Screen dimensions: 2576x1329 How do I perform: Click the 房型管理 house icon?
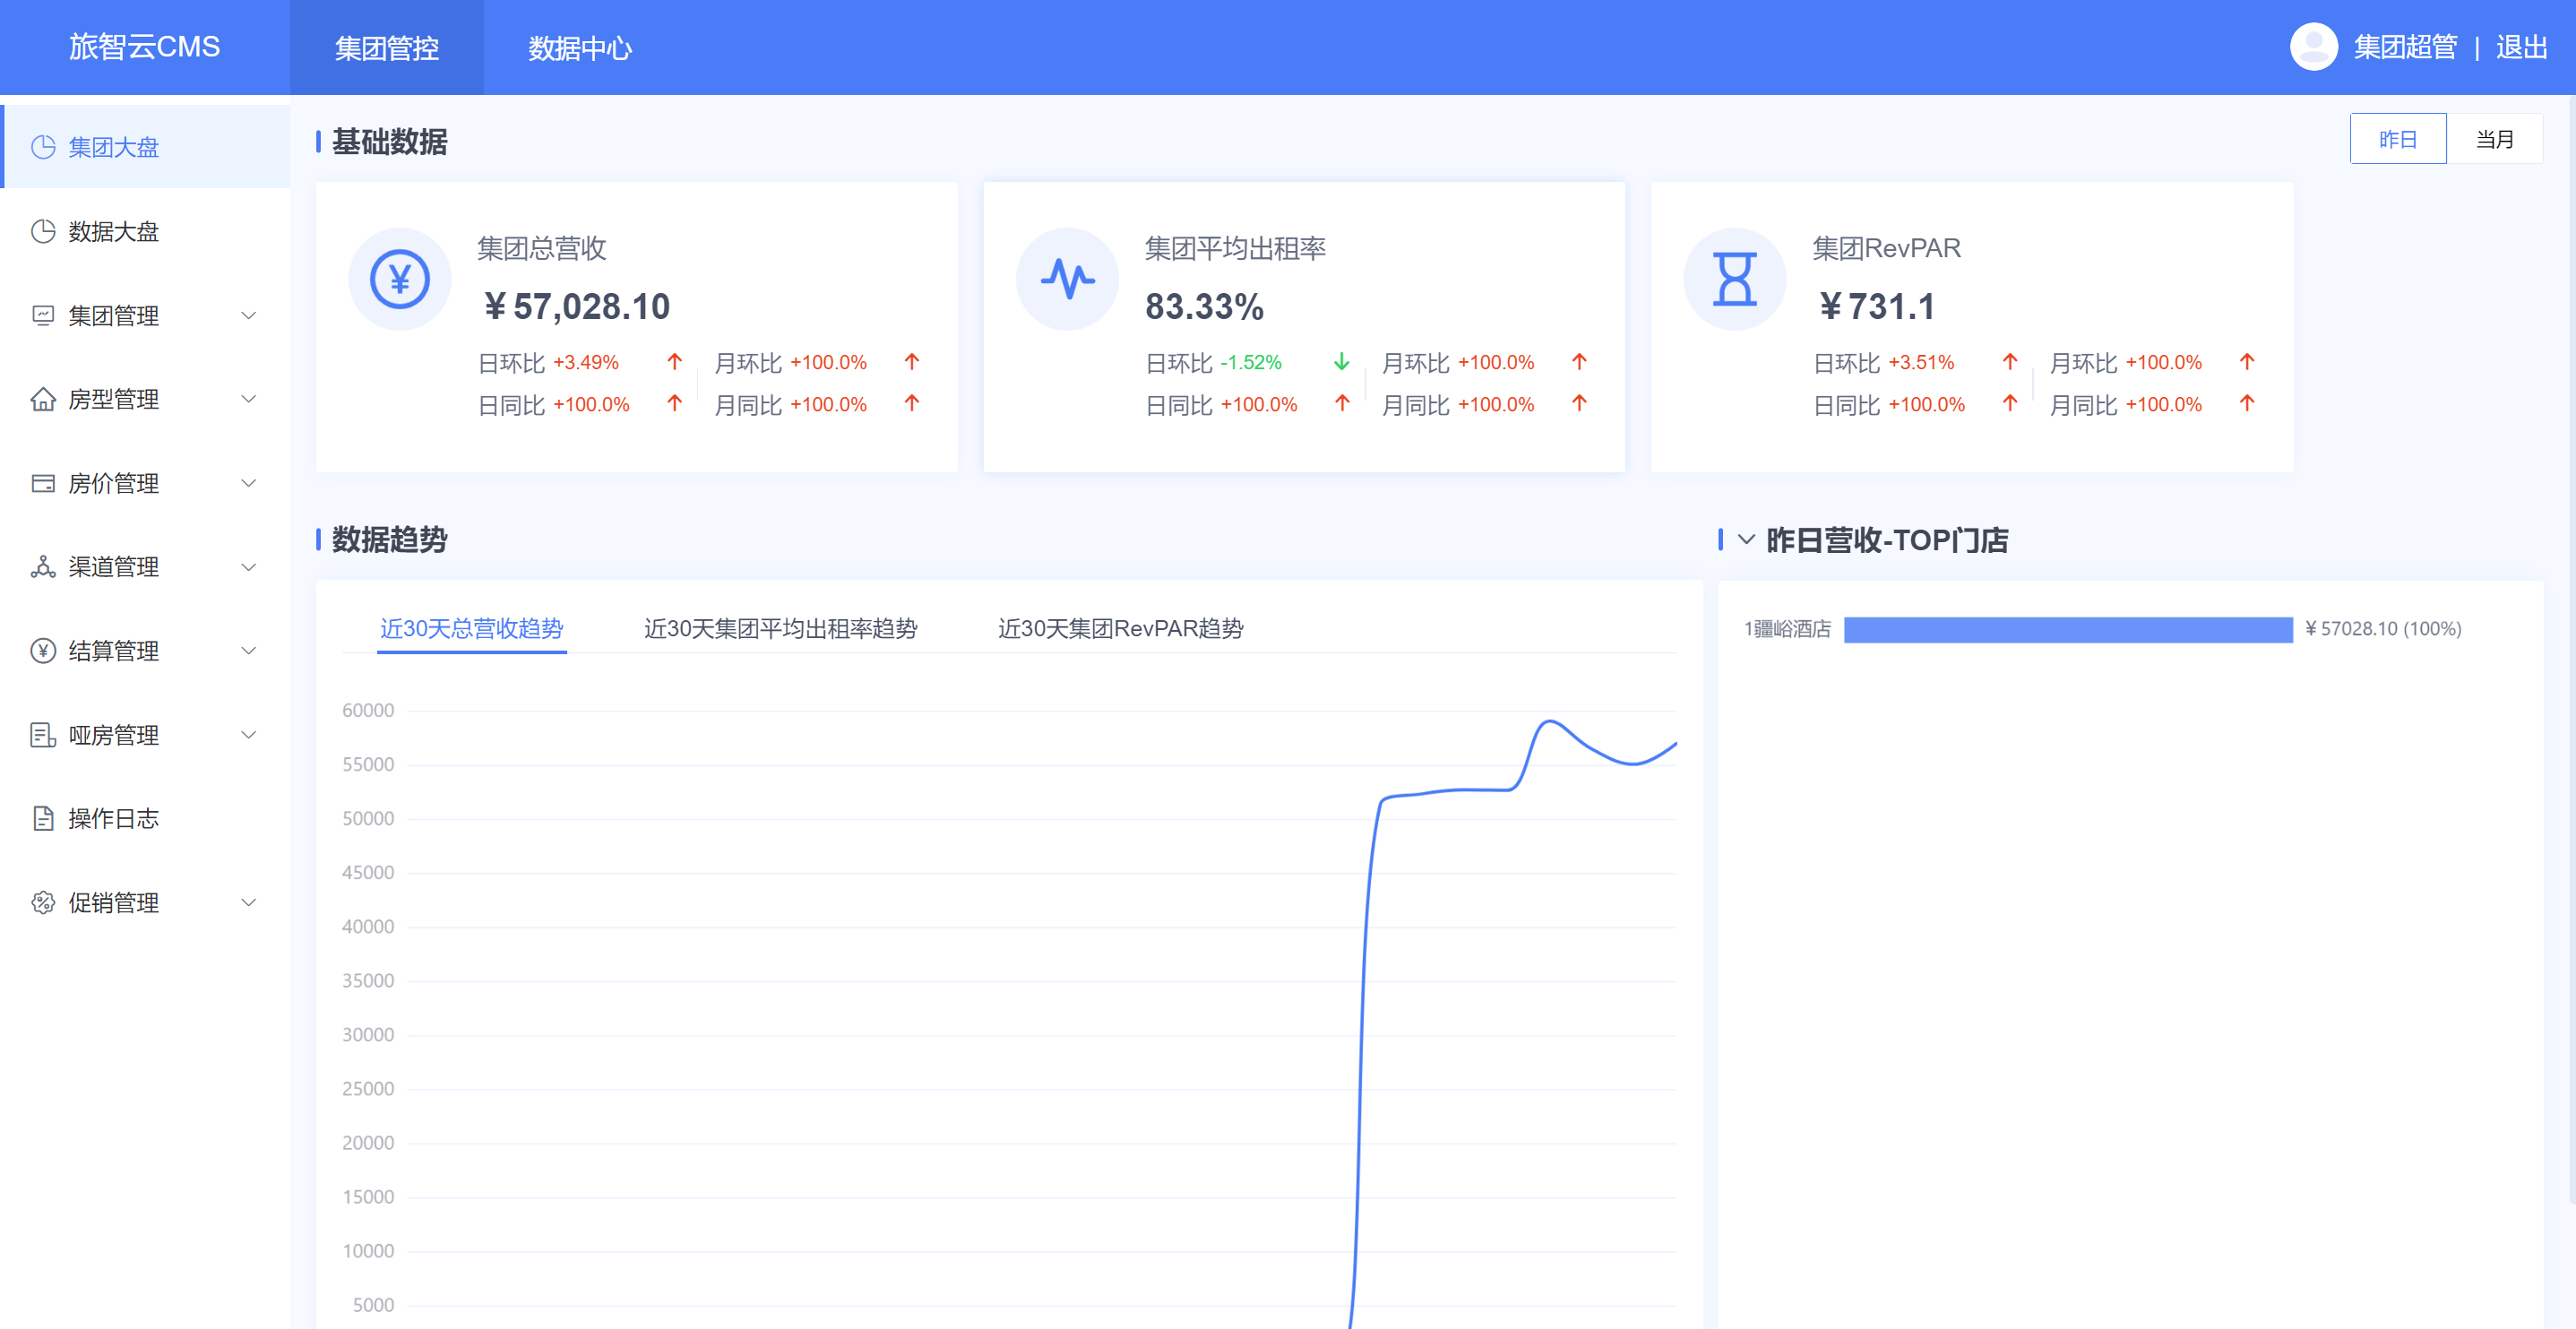43,399
